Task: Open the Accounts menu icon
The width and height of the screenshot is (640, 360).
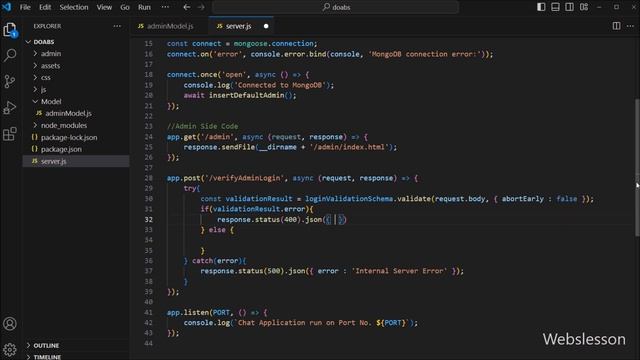Action: click(x=10, y=324)
